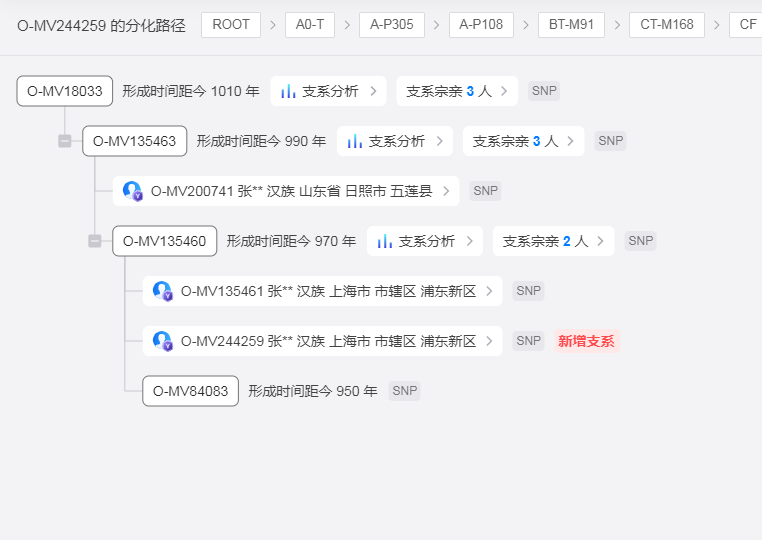762x540 pixels.
Task: Open 支系宗亲 3 人 for O-MV135463
Action: pos(523,141)
